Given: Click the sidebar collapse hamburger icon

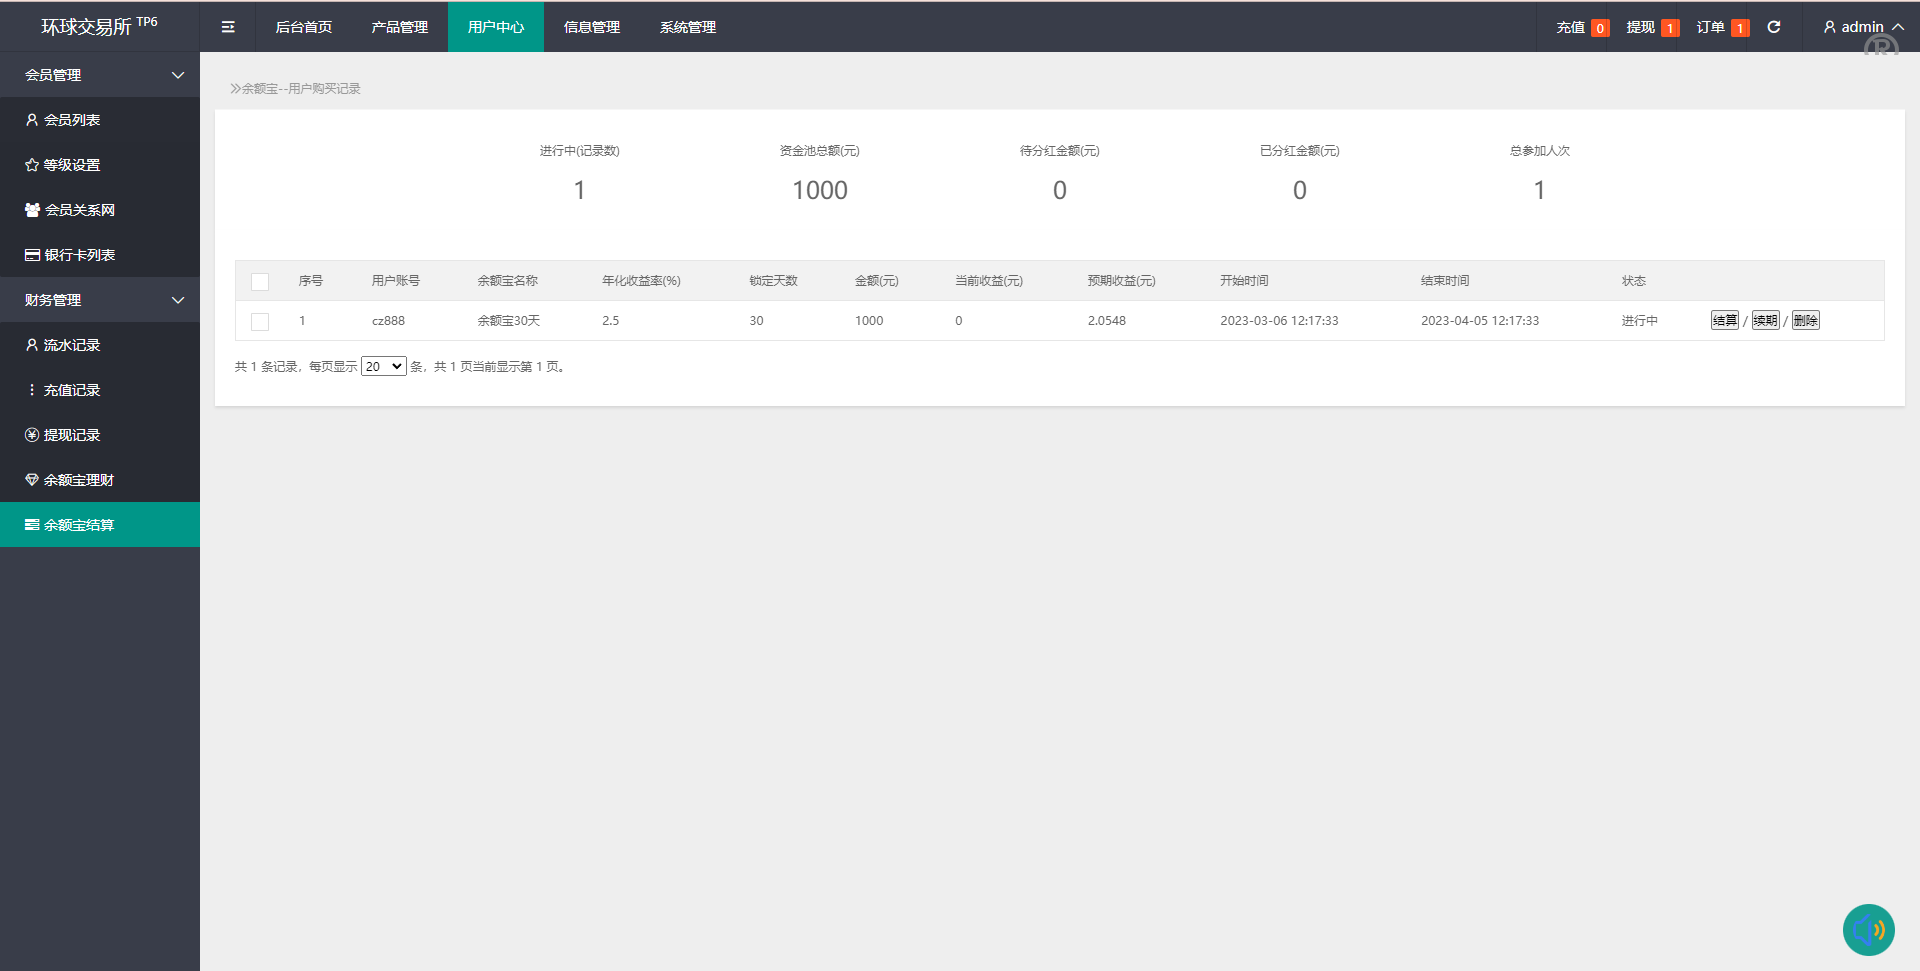Looking at the screenshot, I should coord(228,27).
